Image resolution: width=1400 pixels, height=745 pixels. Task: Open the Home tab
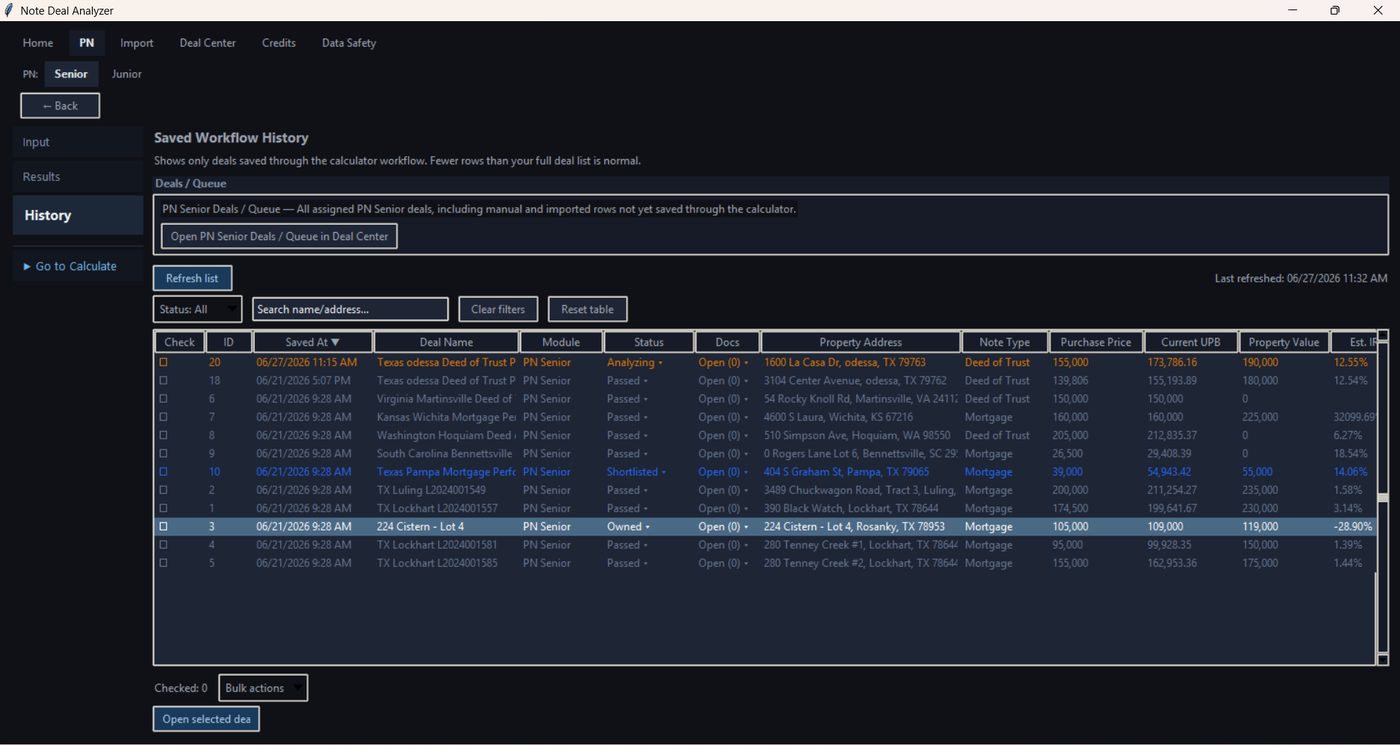[38, 43]
